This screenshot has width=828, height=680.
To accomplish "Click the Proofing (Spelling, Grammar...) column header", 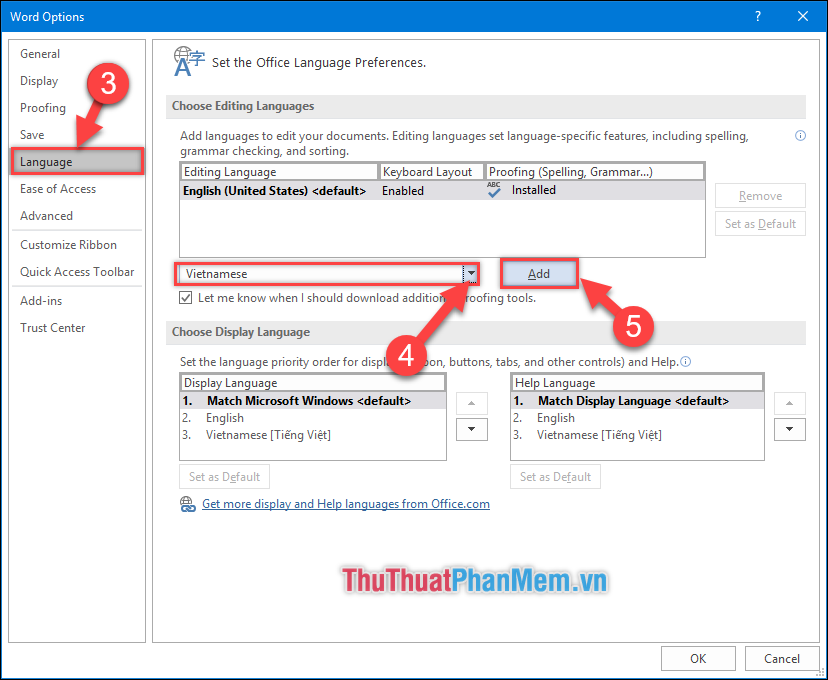I will (x=595, y=172).
